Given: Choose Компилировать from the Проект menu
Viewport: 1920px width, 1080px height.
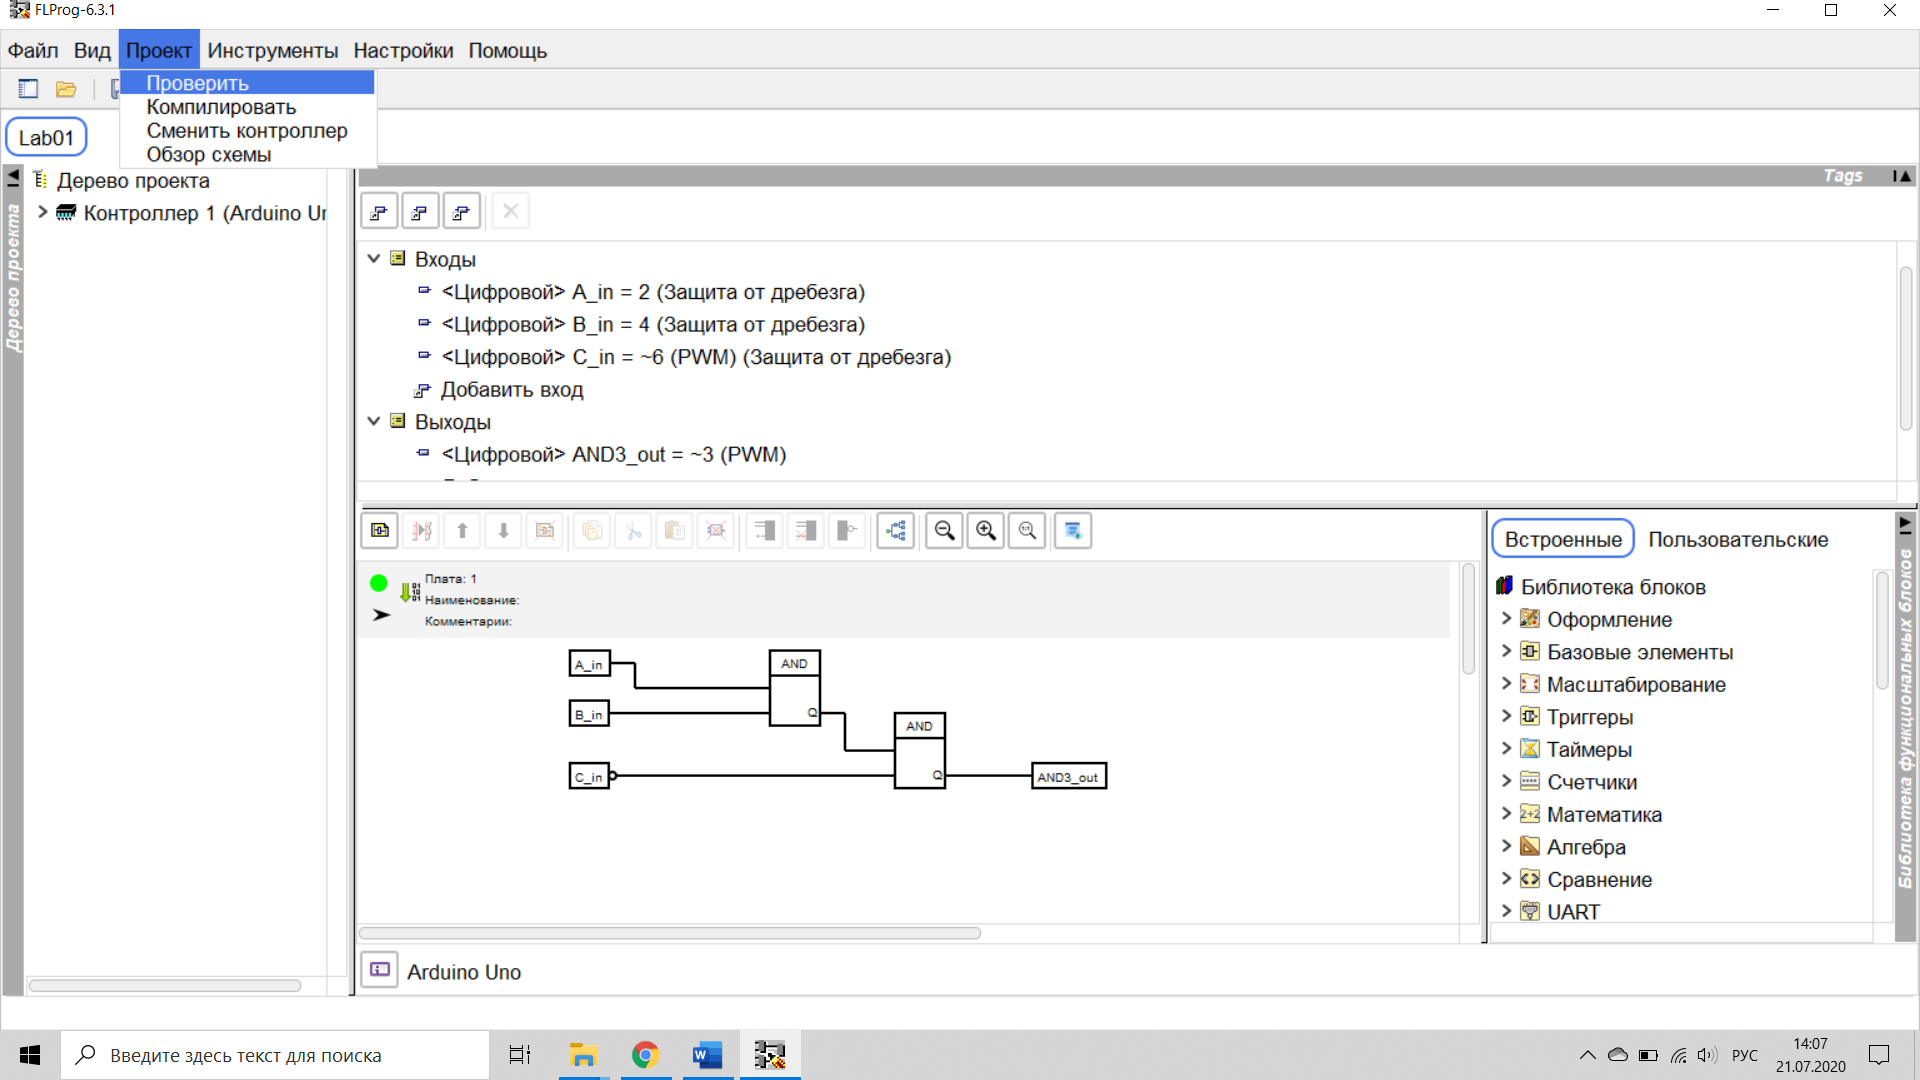Looking at the screenshot, I should tap(221, 107).
